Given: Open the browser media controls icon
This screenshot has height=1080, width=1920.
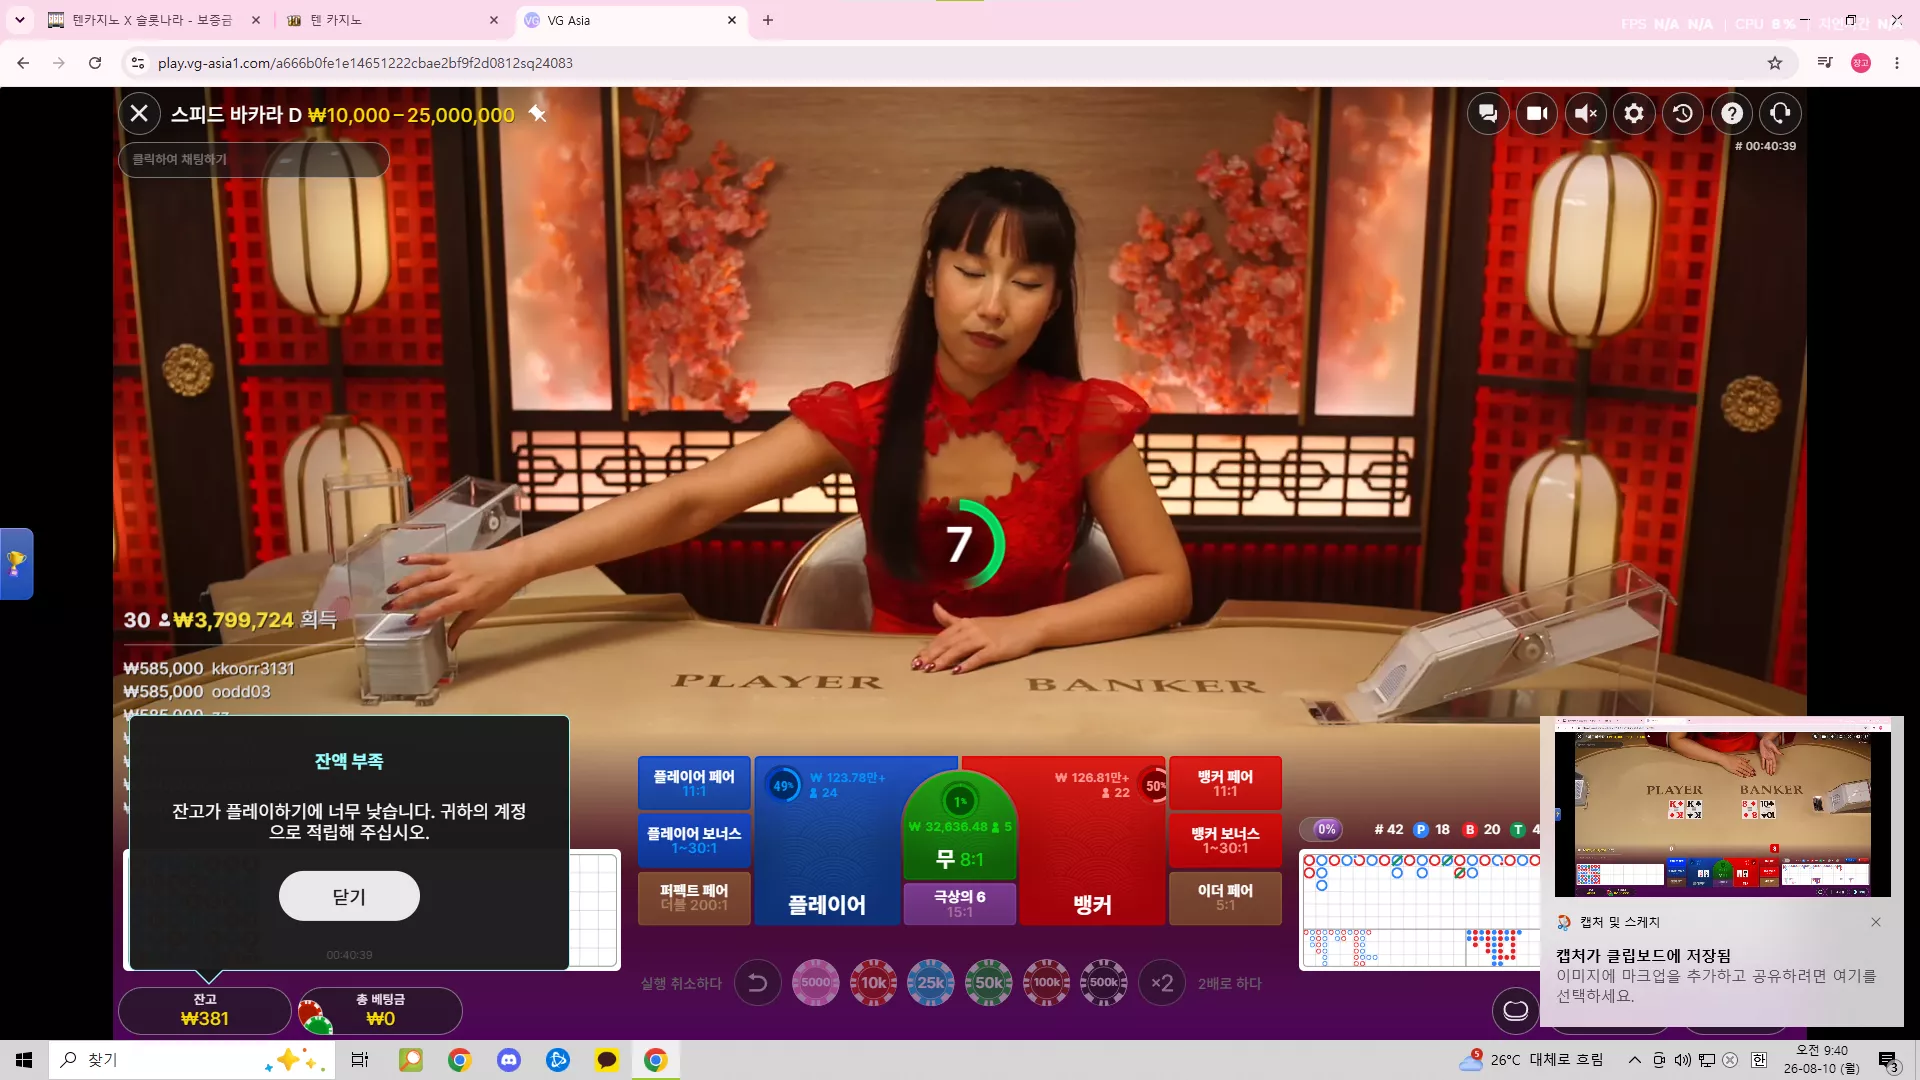Looking at the screenshot, I should 1825,63.
